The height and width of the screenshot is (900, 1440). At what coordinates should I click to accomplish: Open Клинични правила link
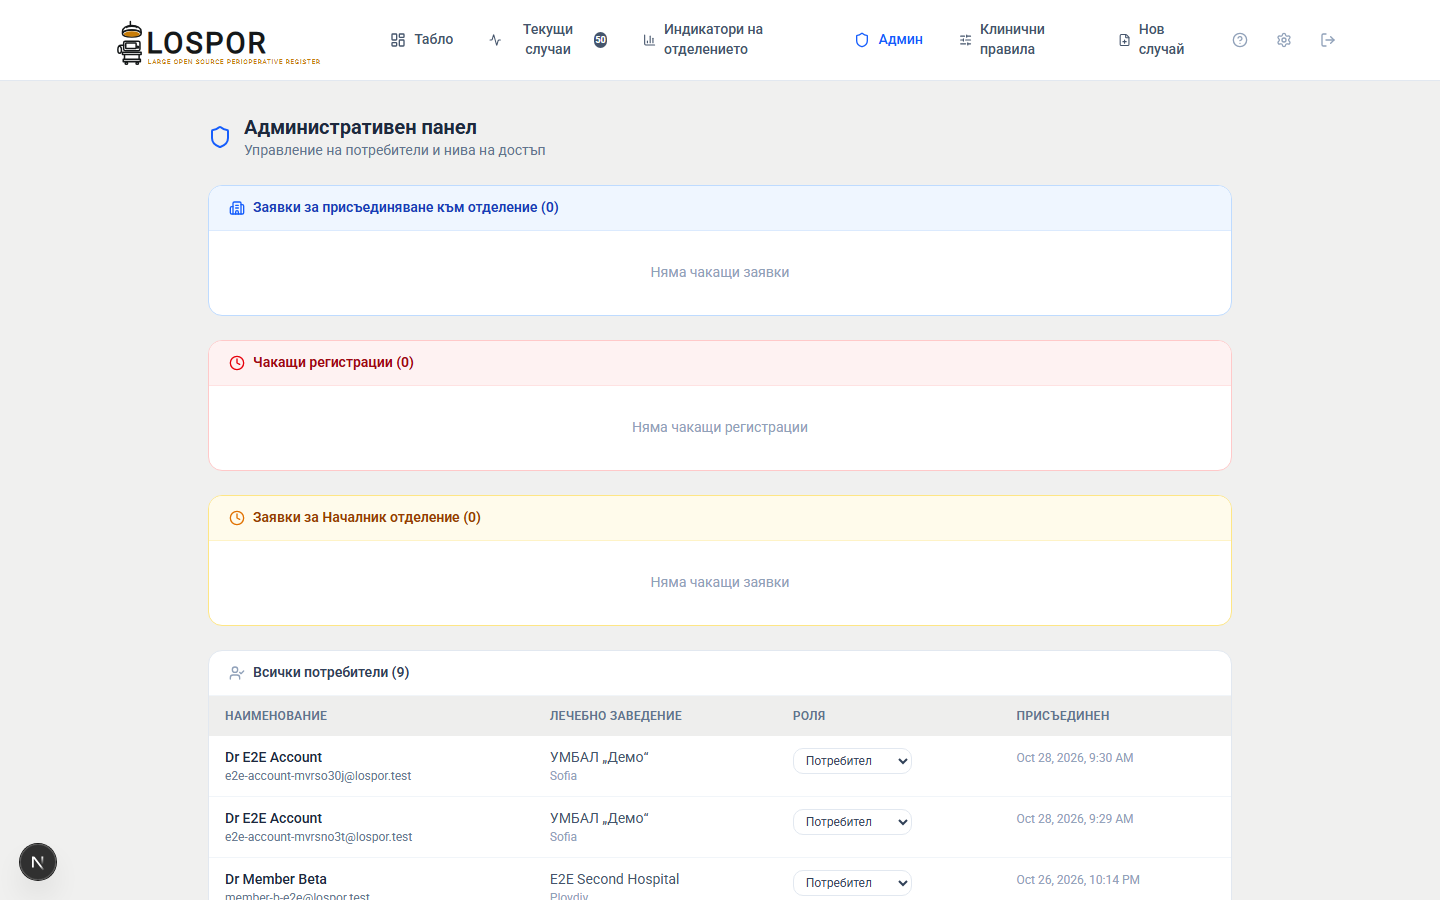[x=1012, y=40]
